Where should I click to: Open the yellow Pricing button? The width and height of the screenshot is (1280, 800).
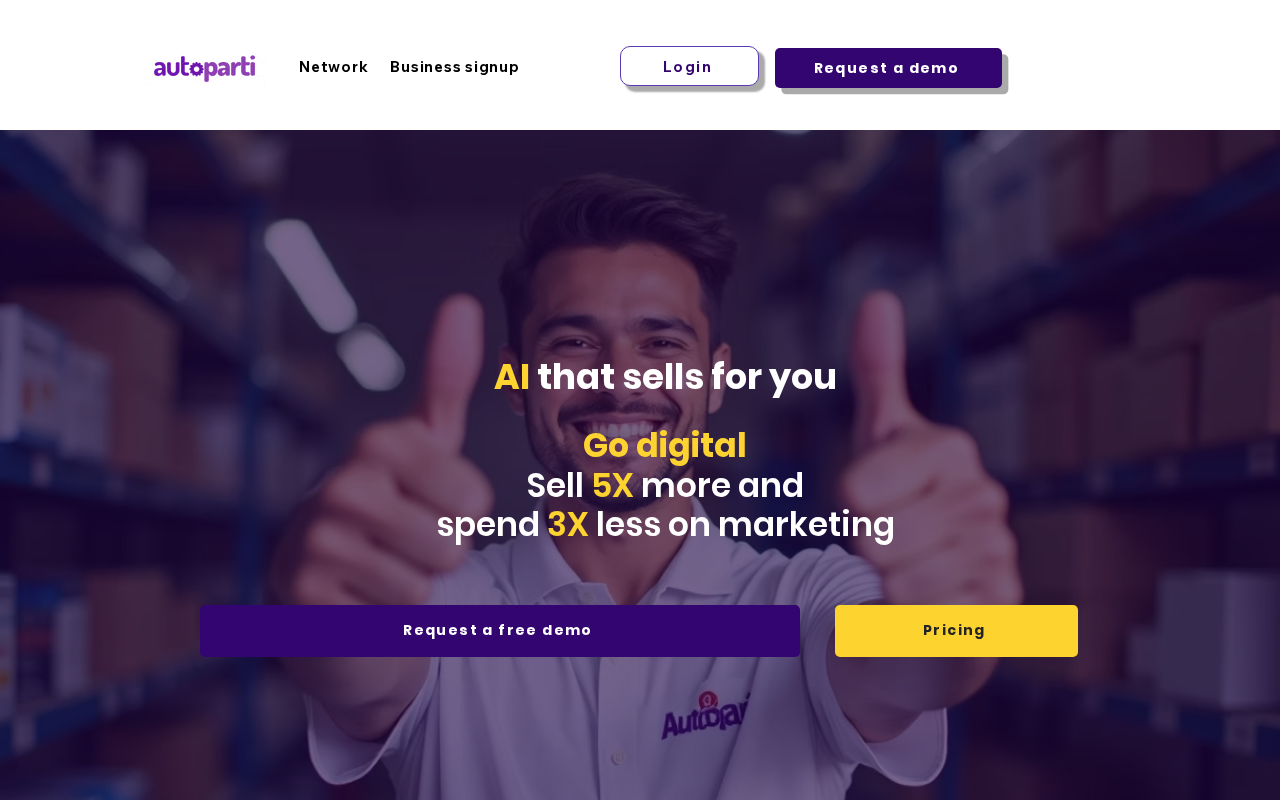tap(956, 631)
